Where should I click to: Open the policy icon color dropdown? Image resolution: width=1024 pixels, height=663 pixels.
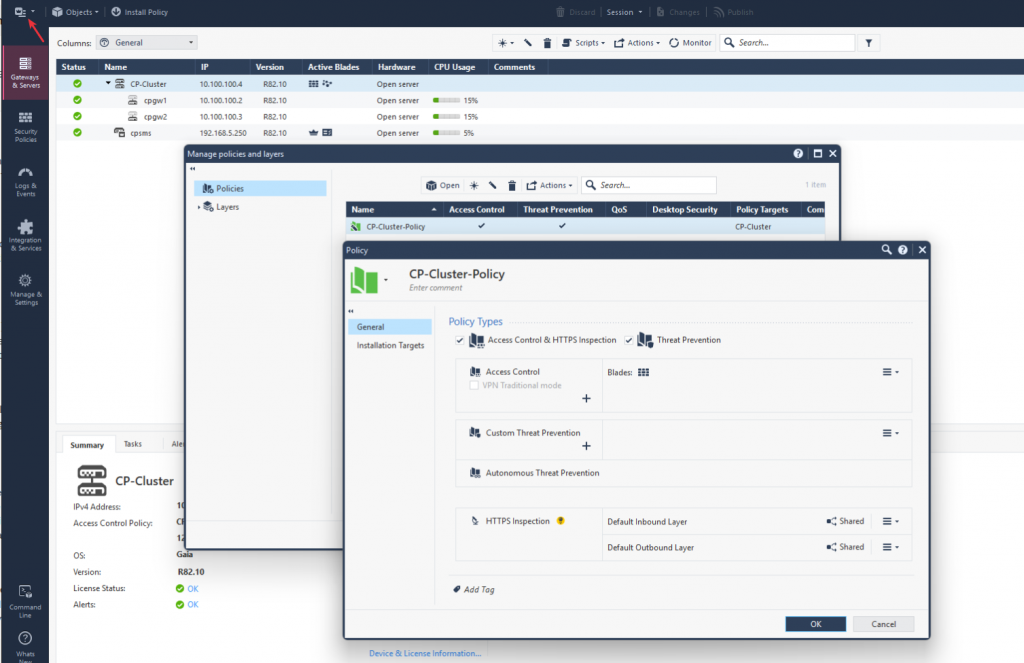tap(385, 280)
